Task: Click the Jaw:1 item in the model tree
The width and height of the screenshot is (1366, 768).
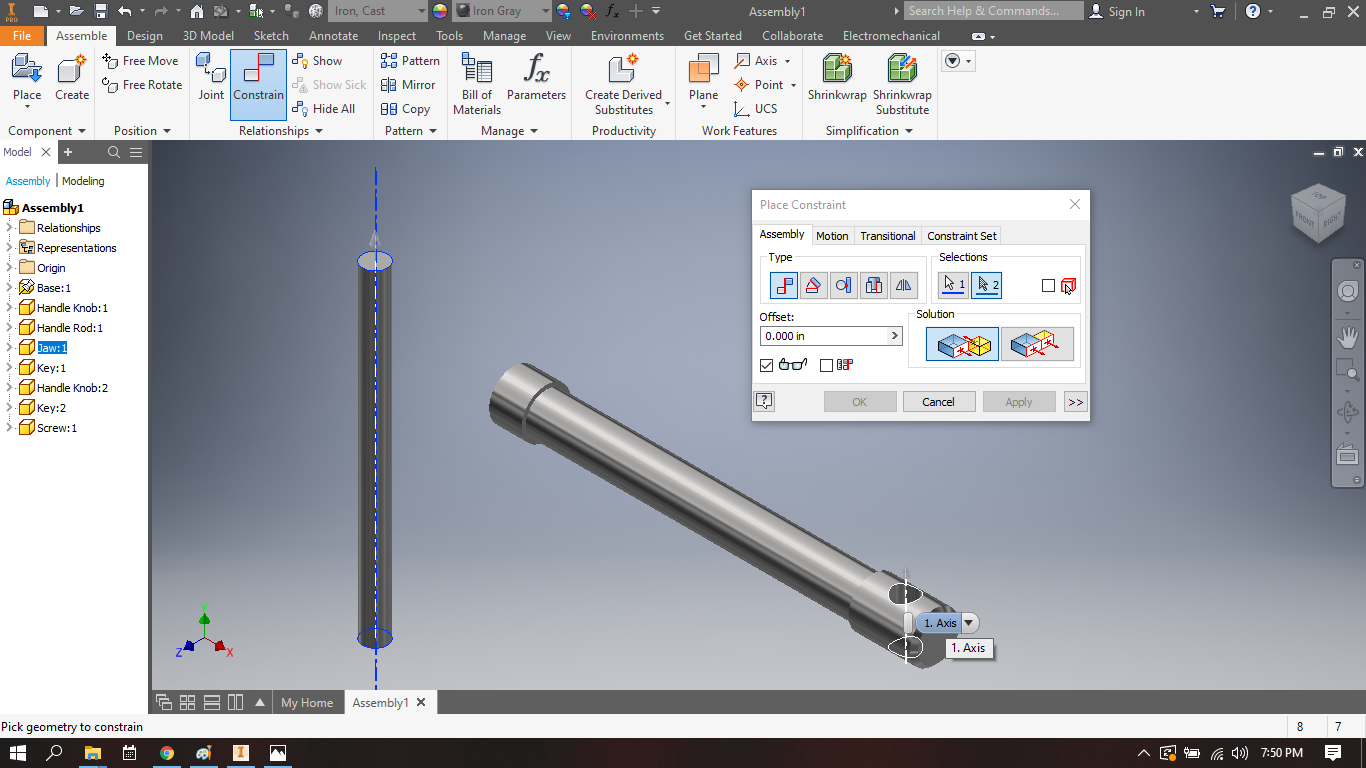Action: [x=51, y=347]
